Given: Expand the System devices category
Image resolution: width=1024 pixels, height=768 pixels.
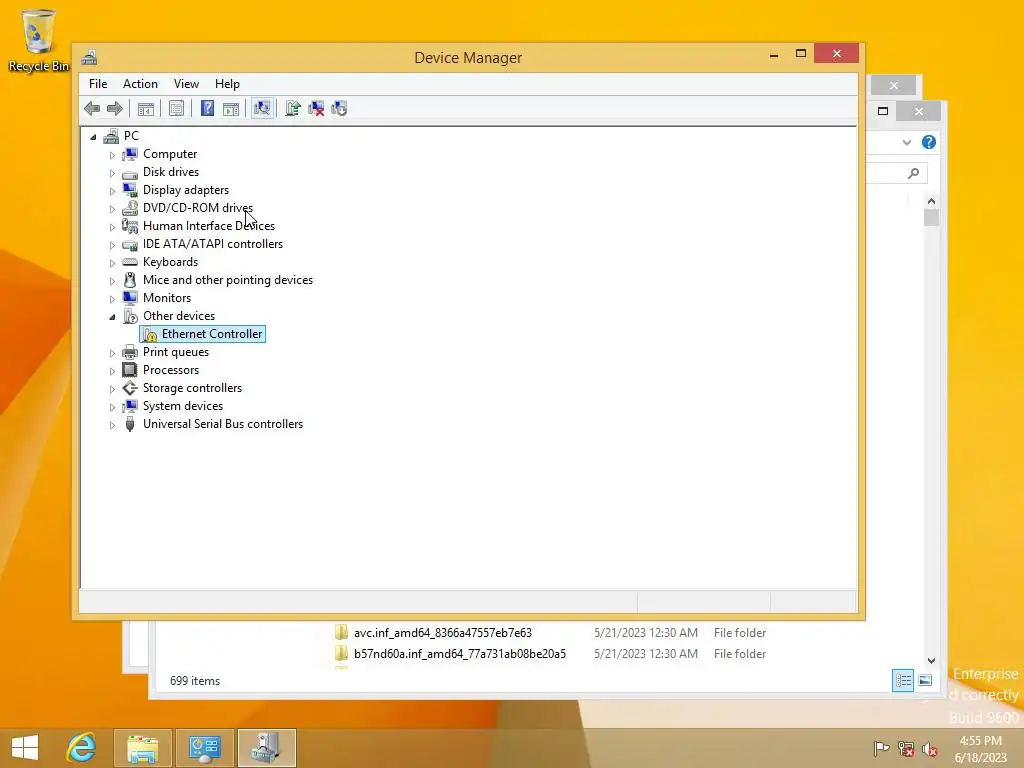Looking at the screenshot, I should (x=112, y=407).
